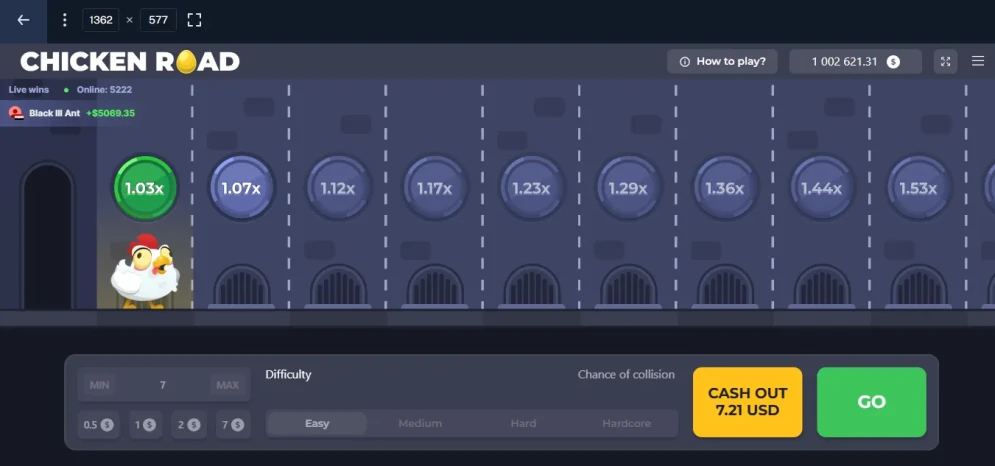Click the chicken character

pyautogui.click(x=144, y=271)
